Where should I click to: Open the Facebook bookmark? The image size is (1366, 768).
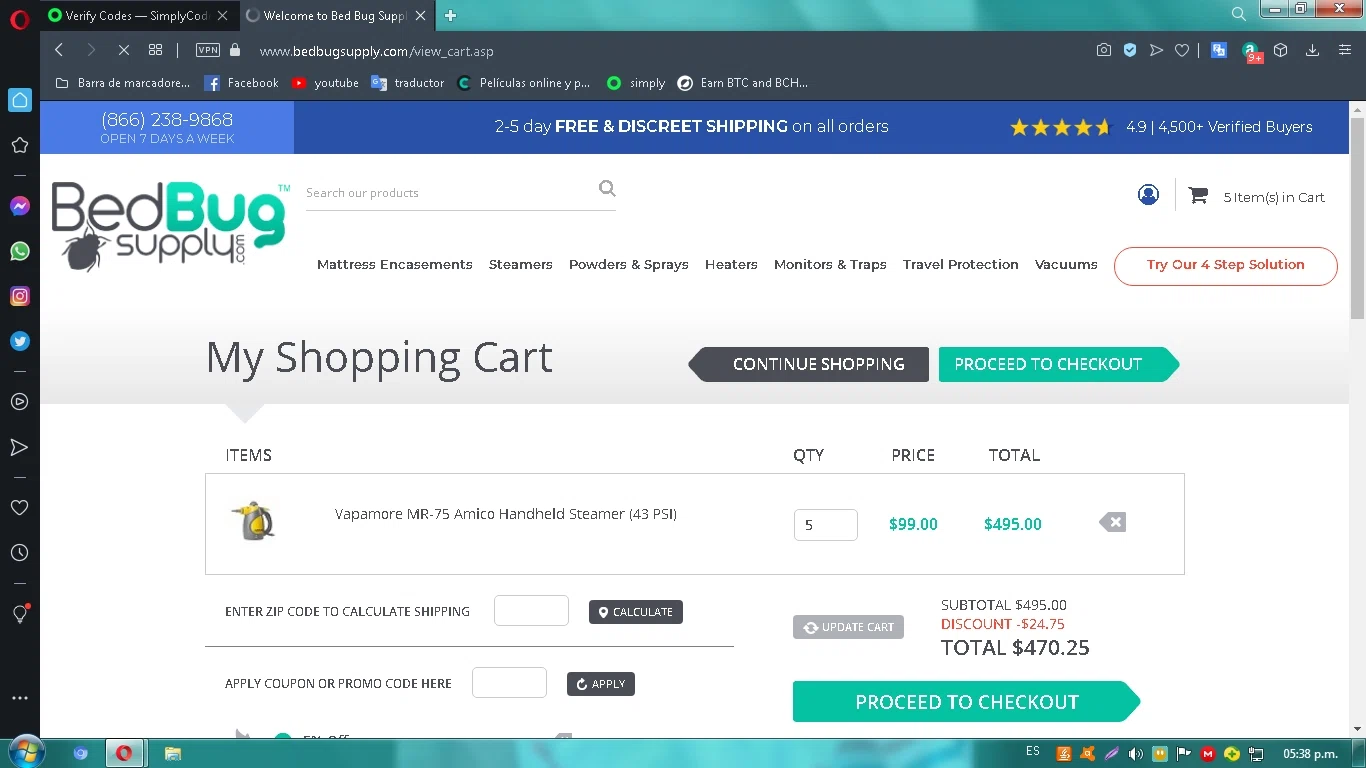[x=241, y=83]
